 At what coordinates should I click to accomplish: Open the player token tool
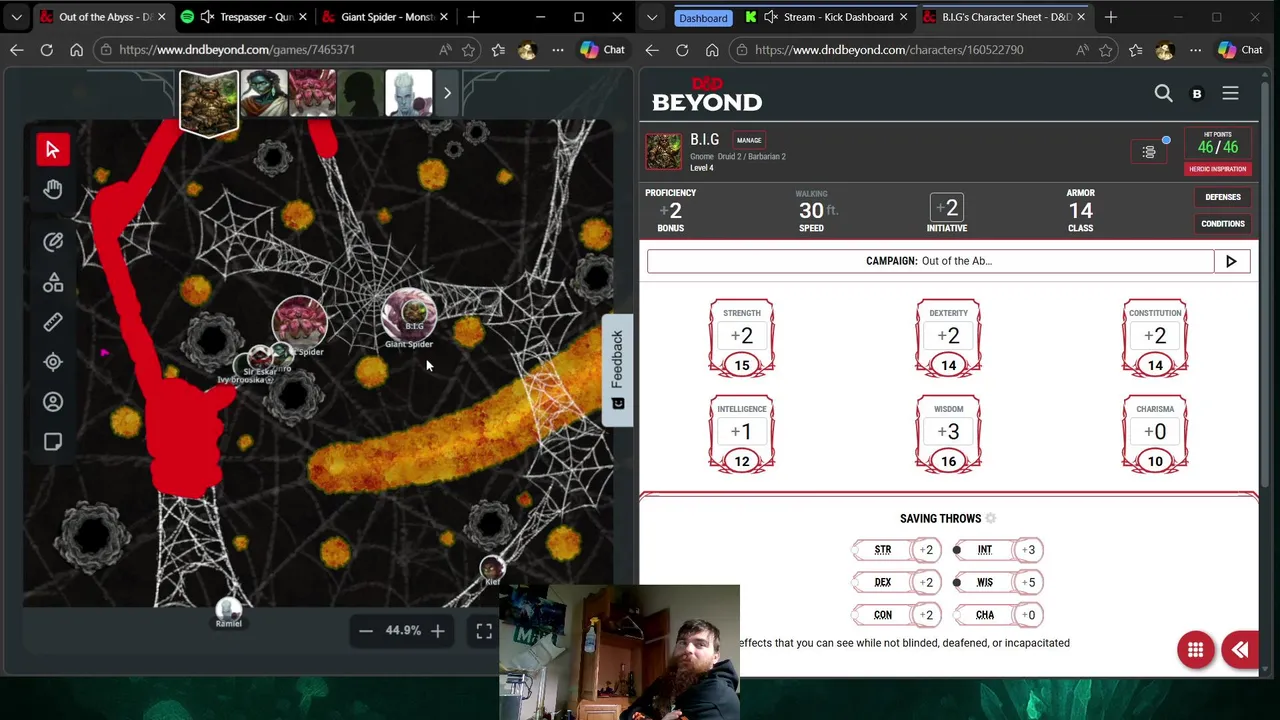(52, 402)
